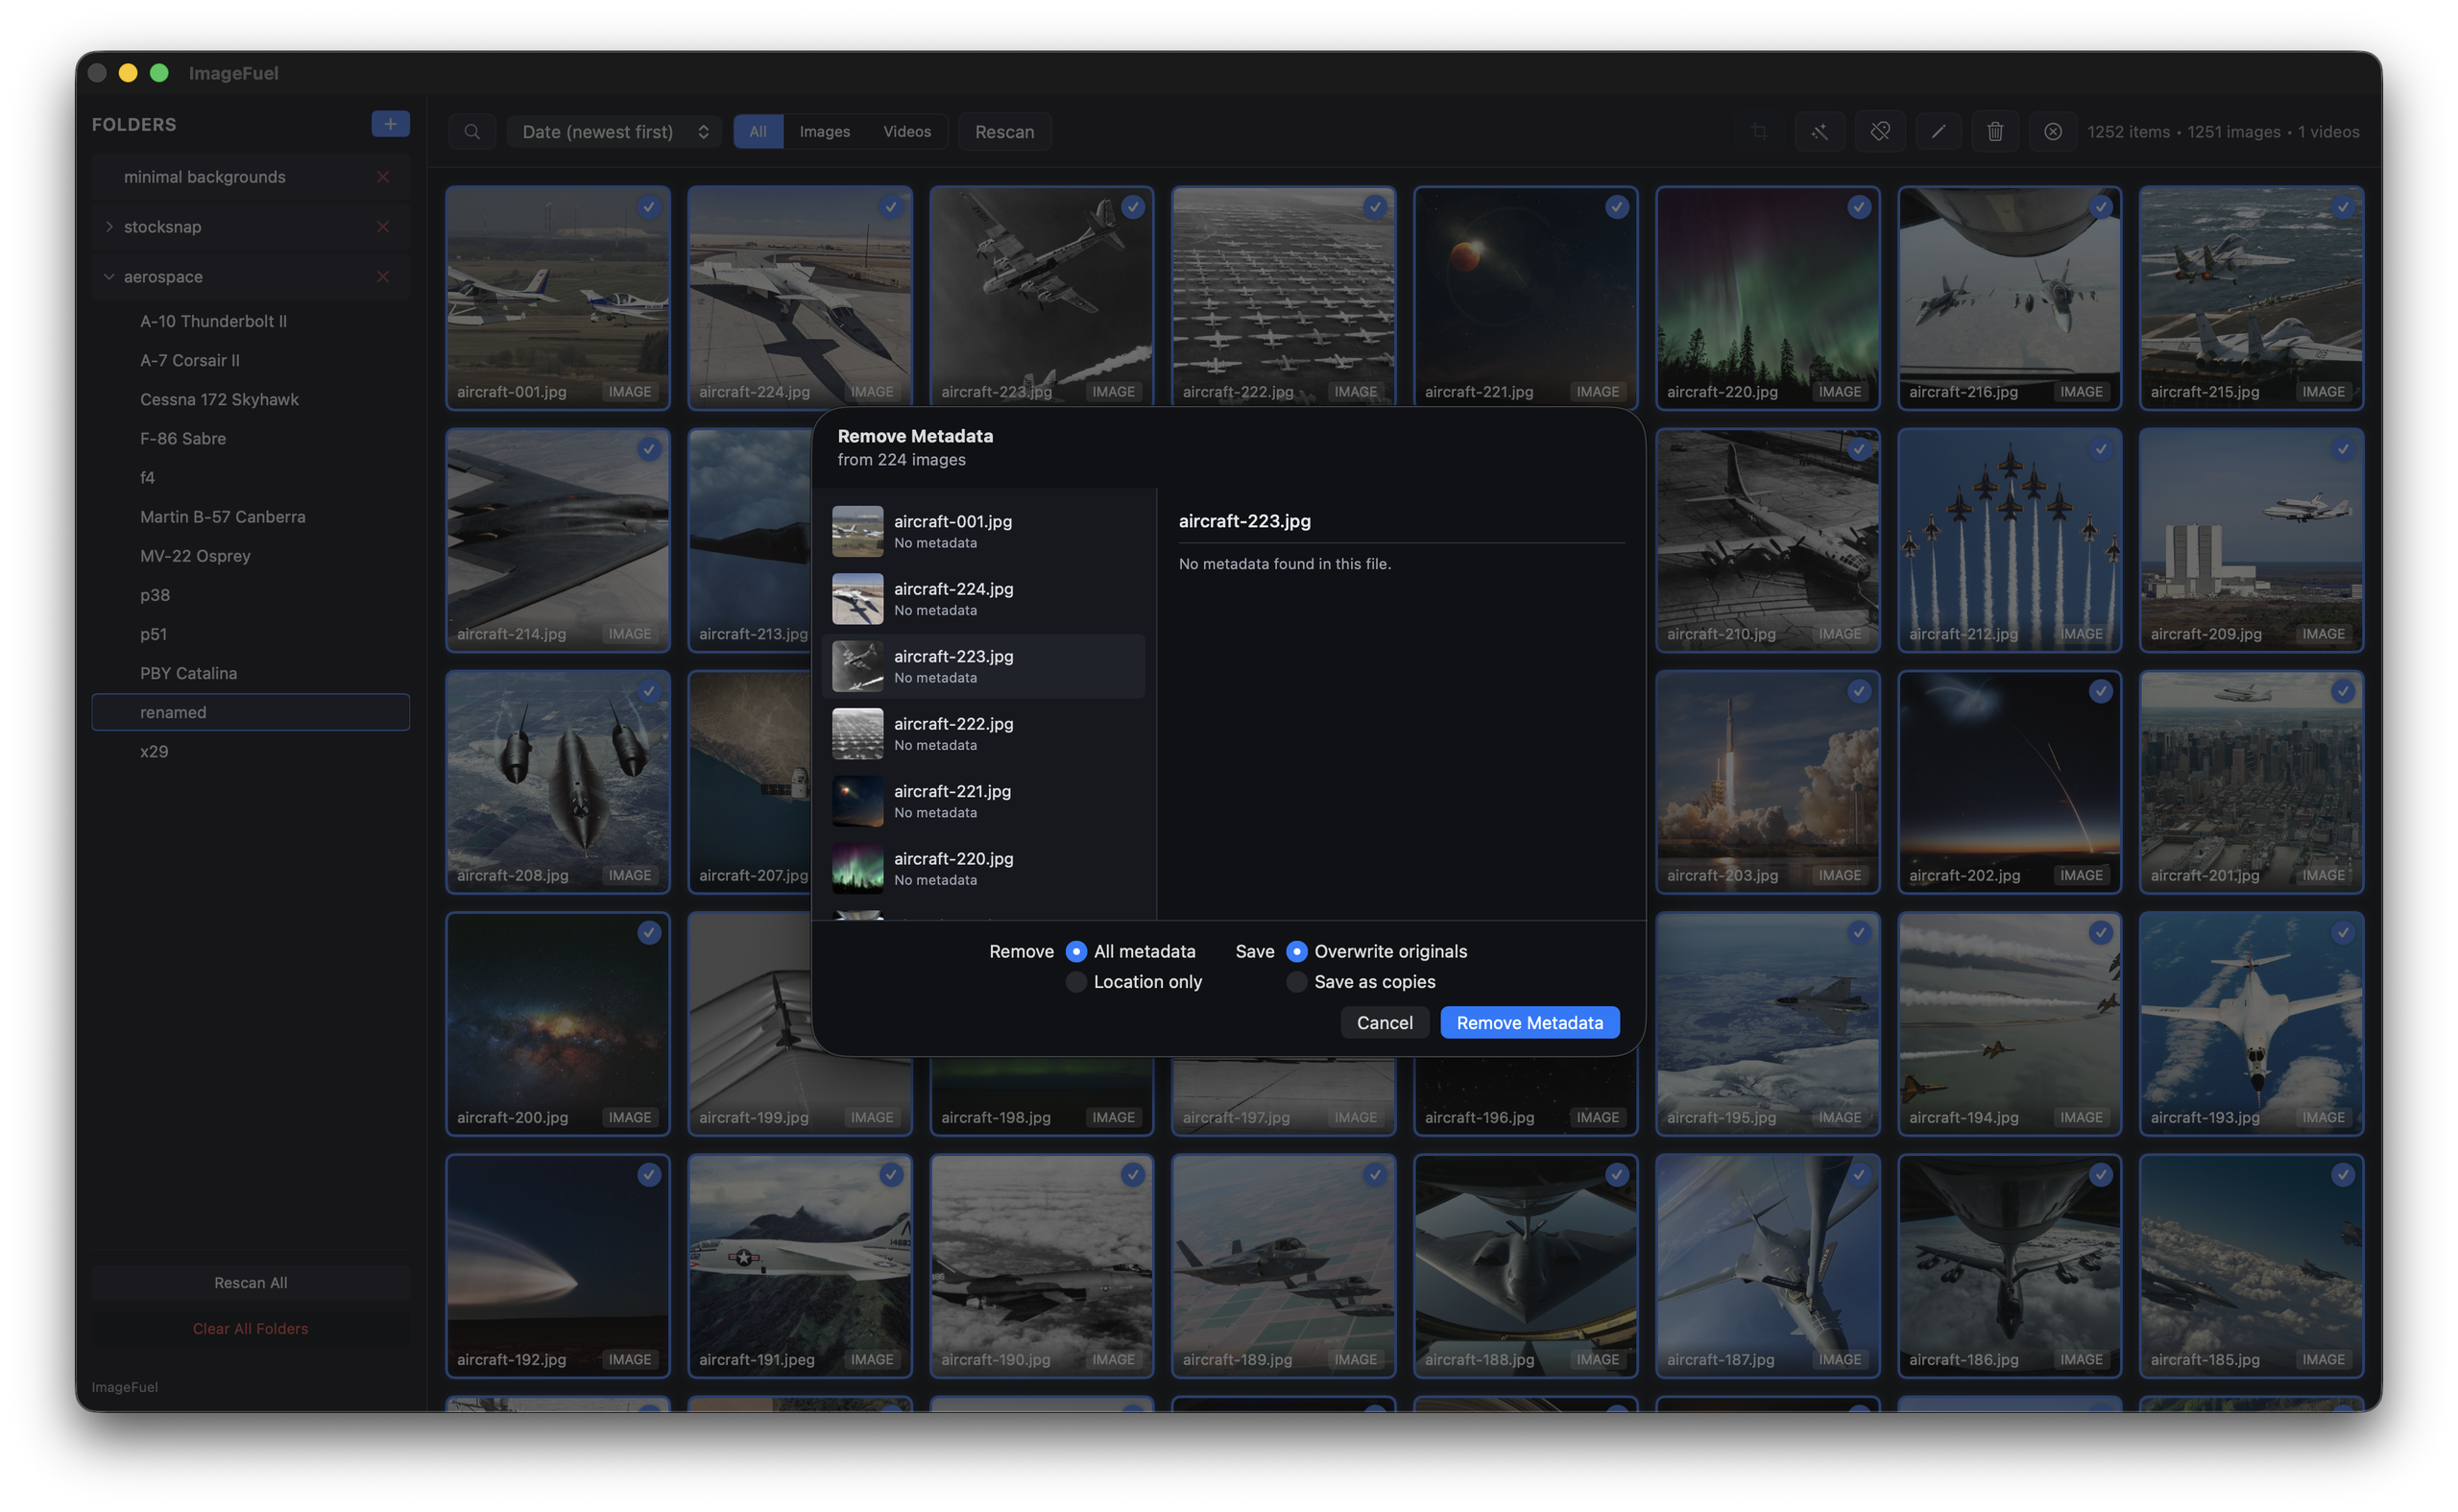Image resolution: width=2458 pixels, height=1512 pixels.
Task: Expand the stocksnap folder chevron
Action: [109, 227]
